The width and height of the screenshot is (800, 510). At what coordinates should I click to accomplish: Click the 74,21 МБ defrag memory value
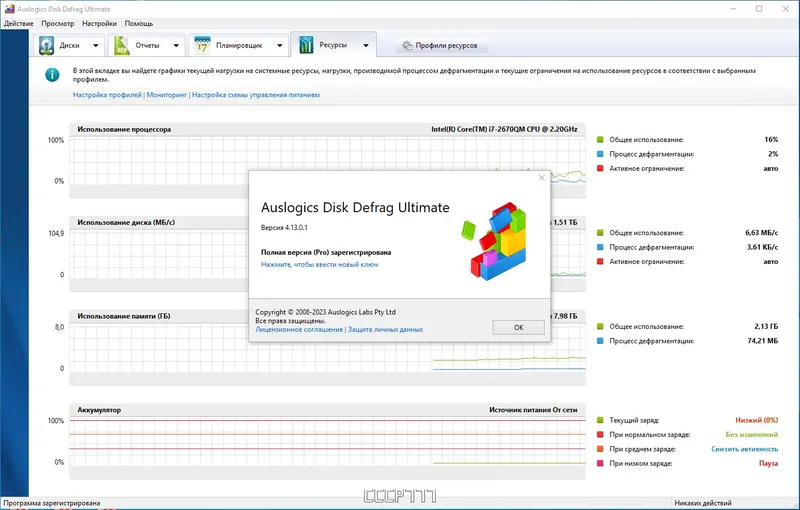(763, 341)
